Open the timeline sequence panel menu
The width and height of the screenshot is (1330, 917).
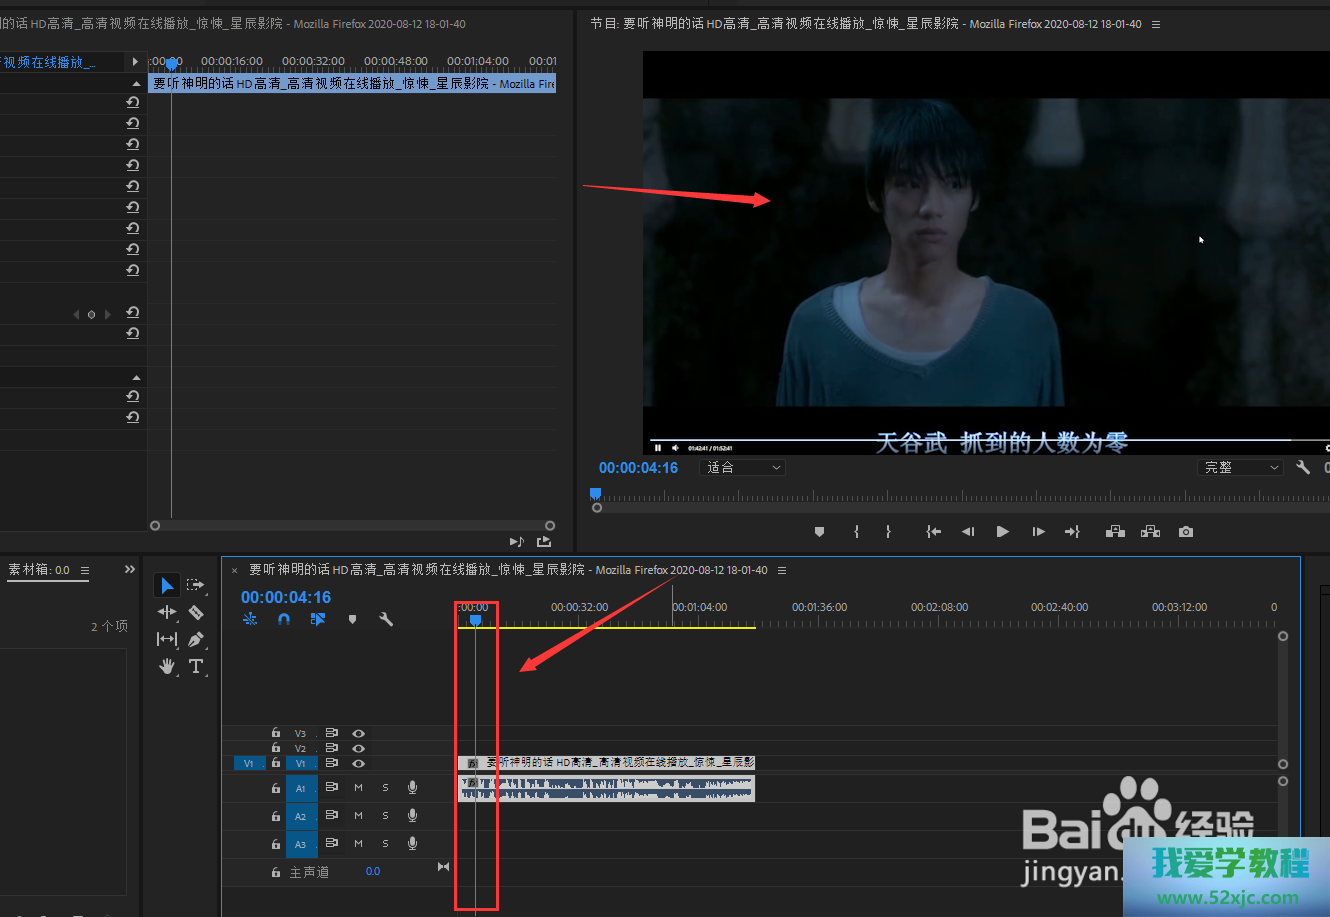click(x=782, y=570)
